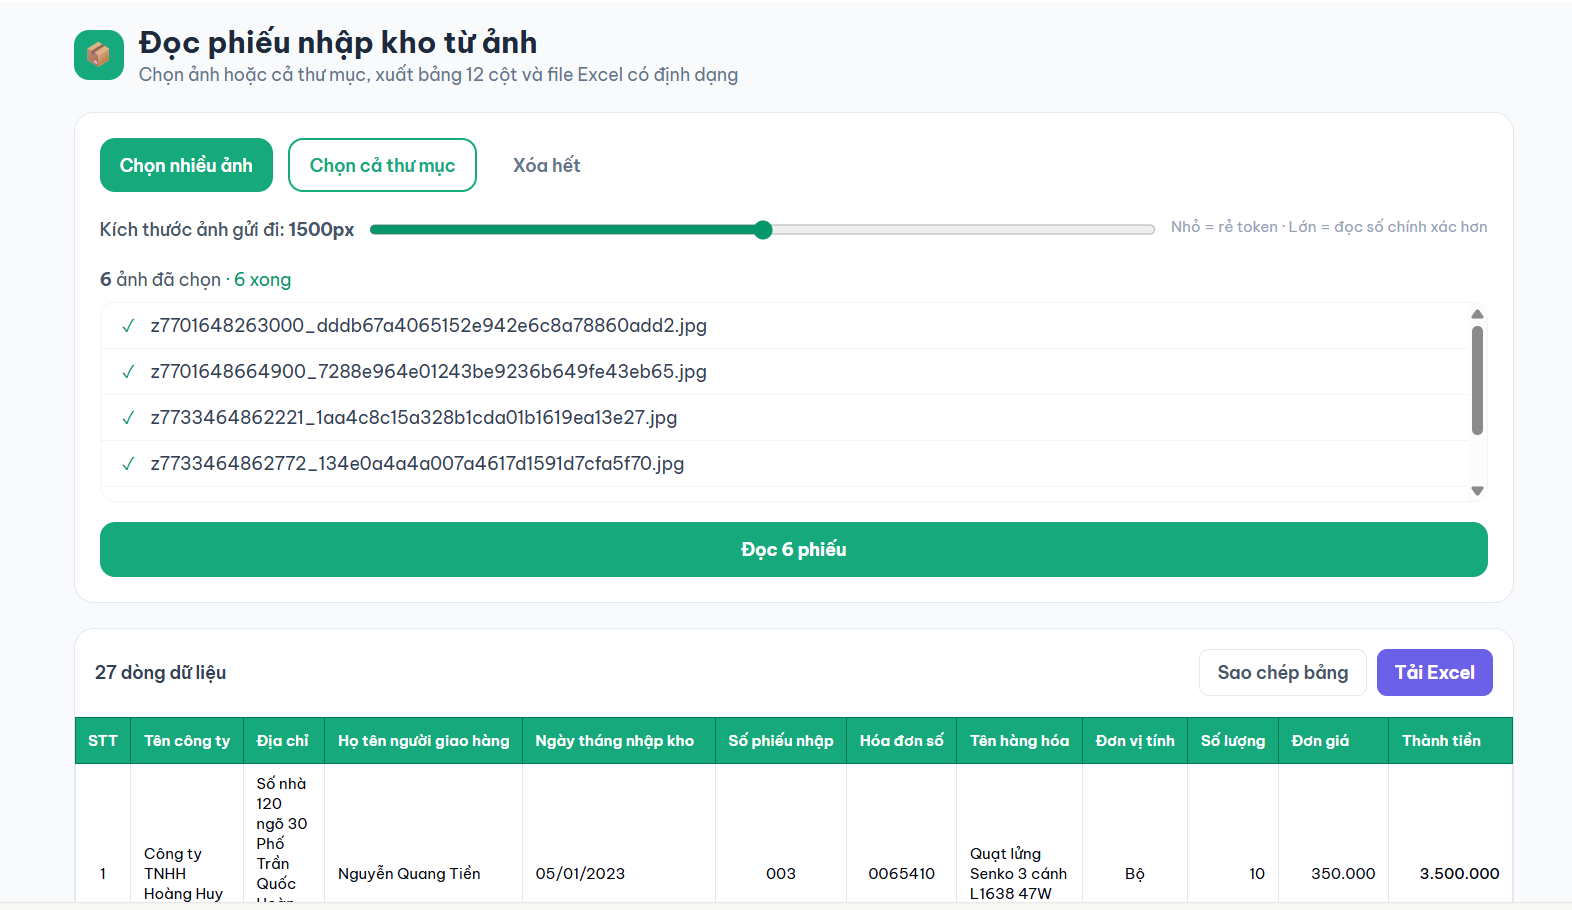Click the image size slider handle
This screenshot has height=910, width=1572.
click(x=763, y=230)
